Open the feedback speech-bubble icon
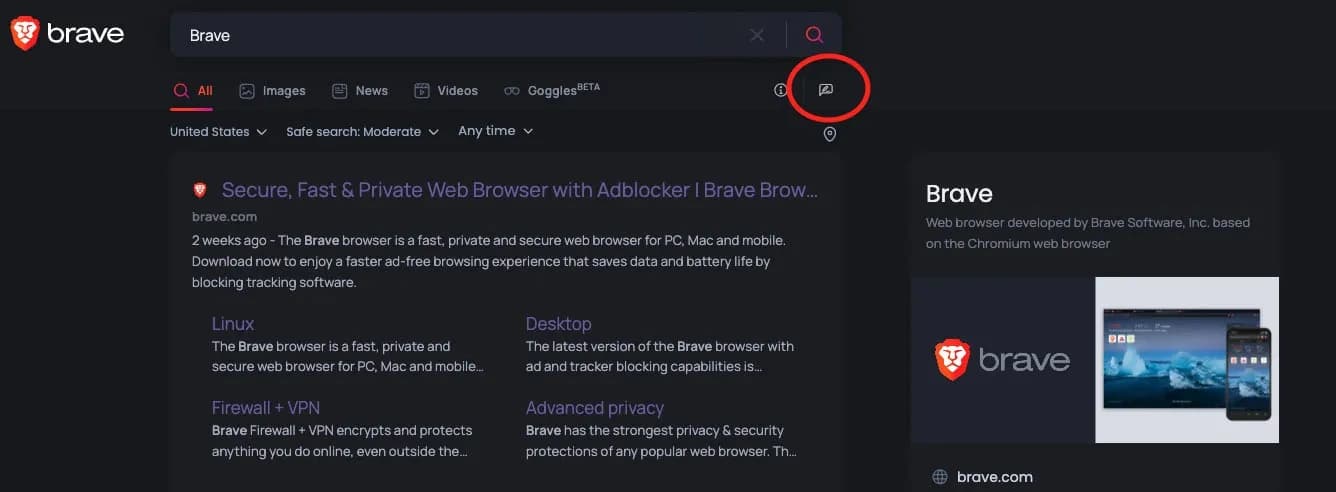The height and width of the screenshot is (492, 1336). (x=826, y=90)
